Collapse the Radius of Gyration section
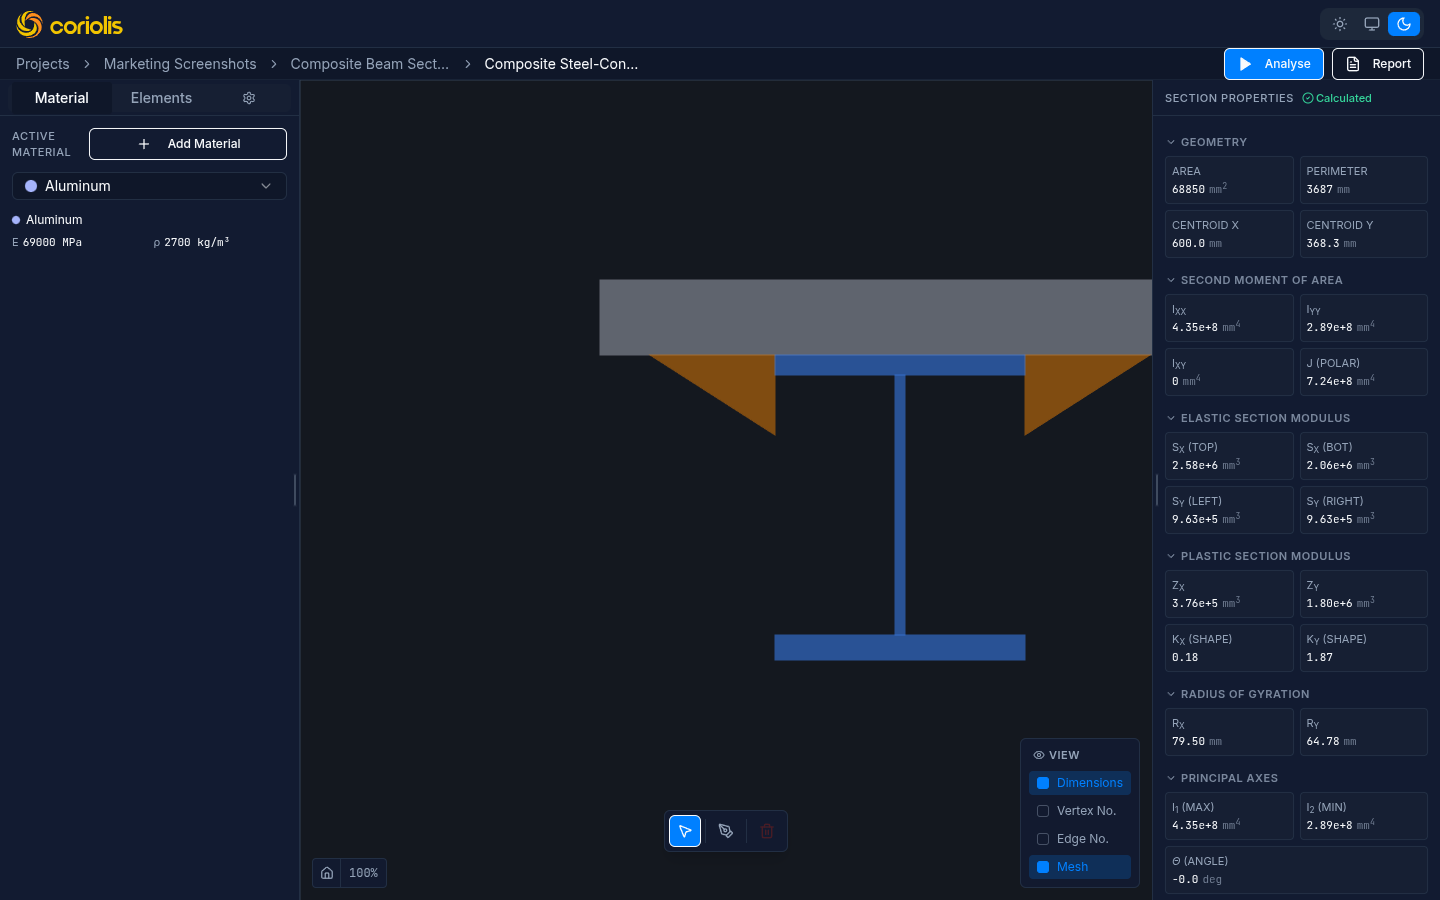The image size is (1440, 900). tap(1238, 694)
